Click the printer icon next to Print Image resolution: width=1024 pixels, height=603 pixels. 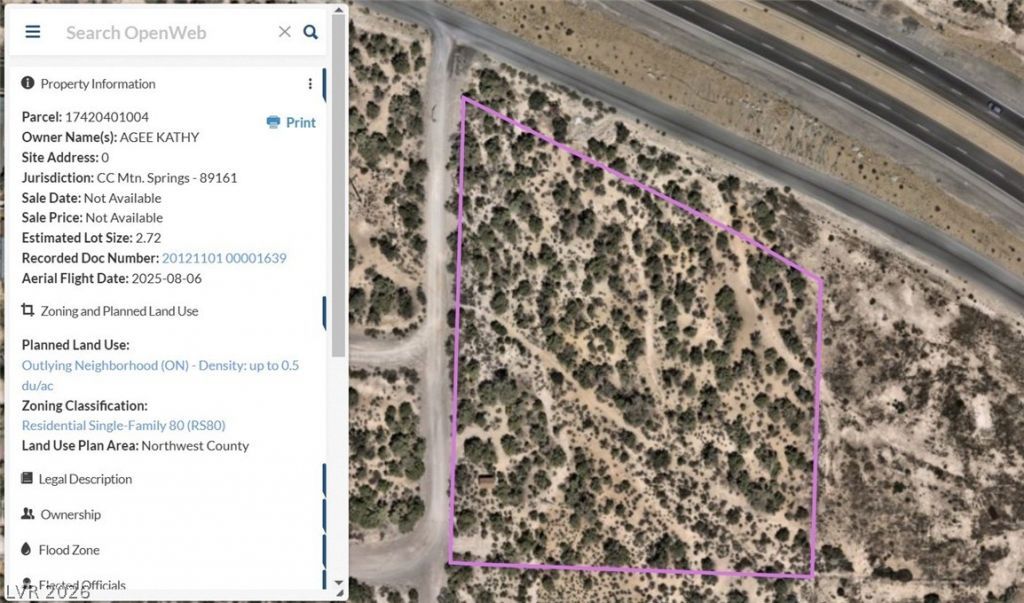pyautogui.click(x=273, y=122)
